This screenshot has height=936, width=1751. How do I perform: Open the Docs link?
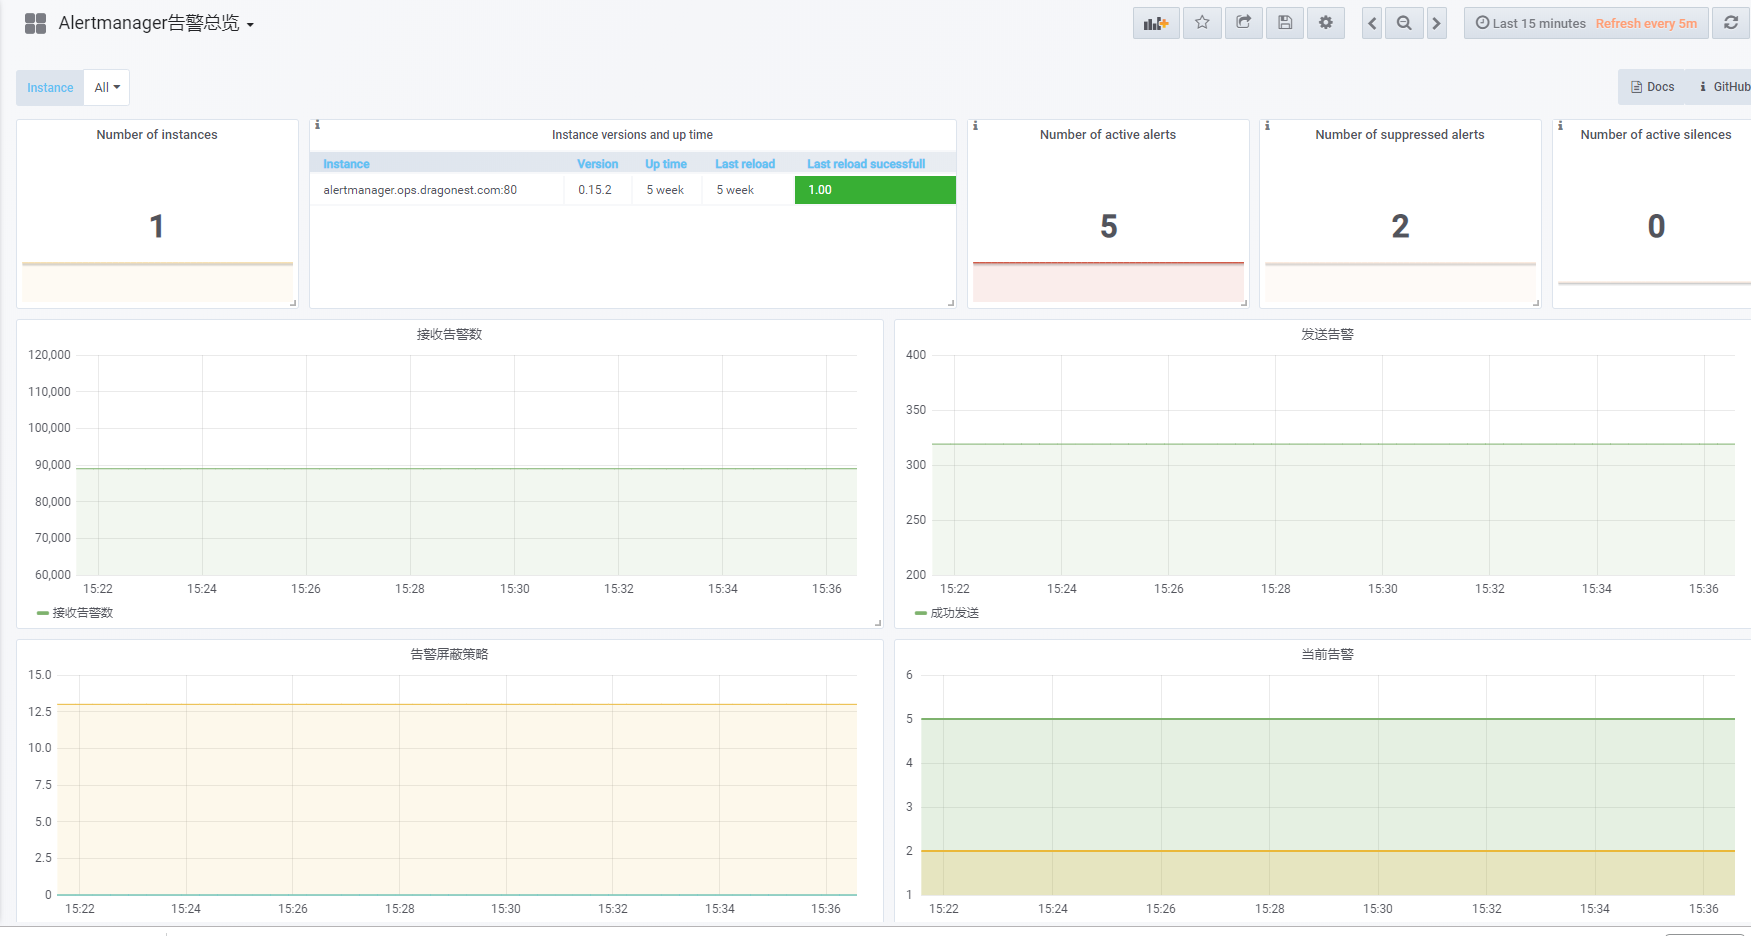pos(1653,87)
